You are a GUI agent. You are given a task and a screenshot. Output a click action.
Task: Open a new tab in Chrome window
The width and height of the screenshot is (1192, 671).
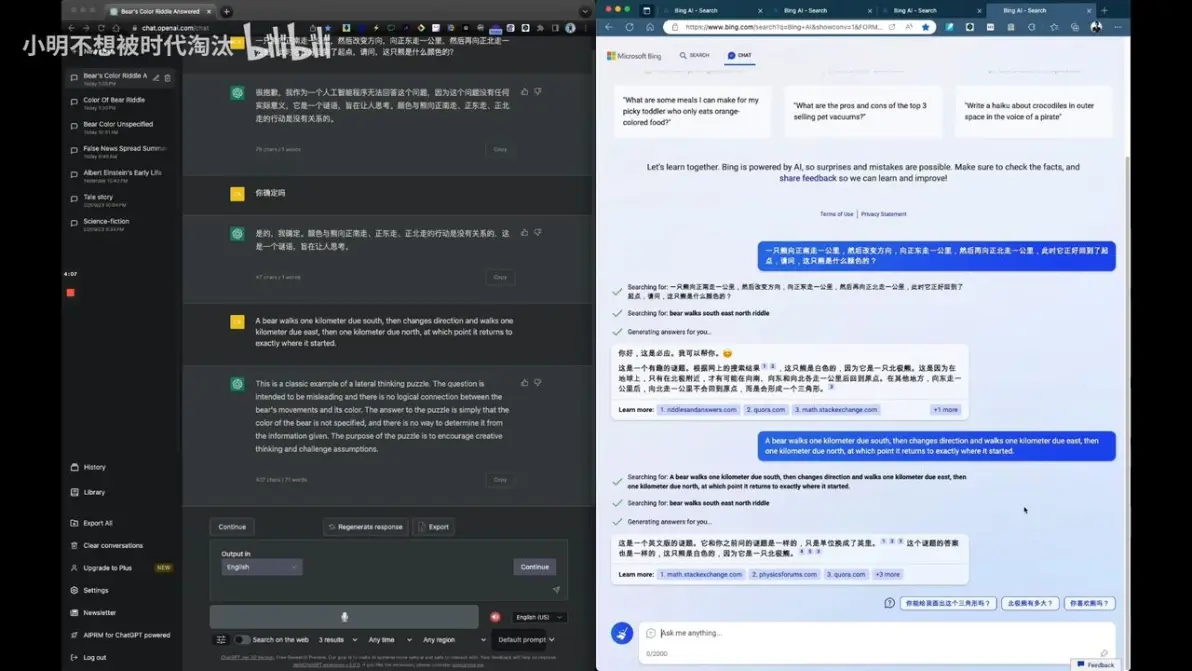[x=227, y=11]
